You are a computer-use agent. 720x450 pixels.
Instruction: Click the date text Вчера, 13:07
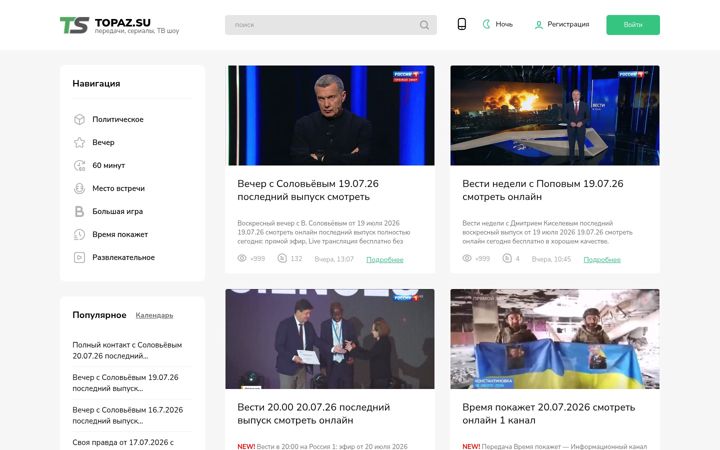pos(334,259)
